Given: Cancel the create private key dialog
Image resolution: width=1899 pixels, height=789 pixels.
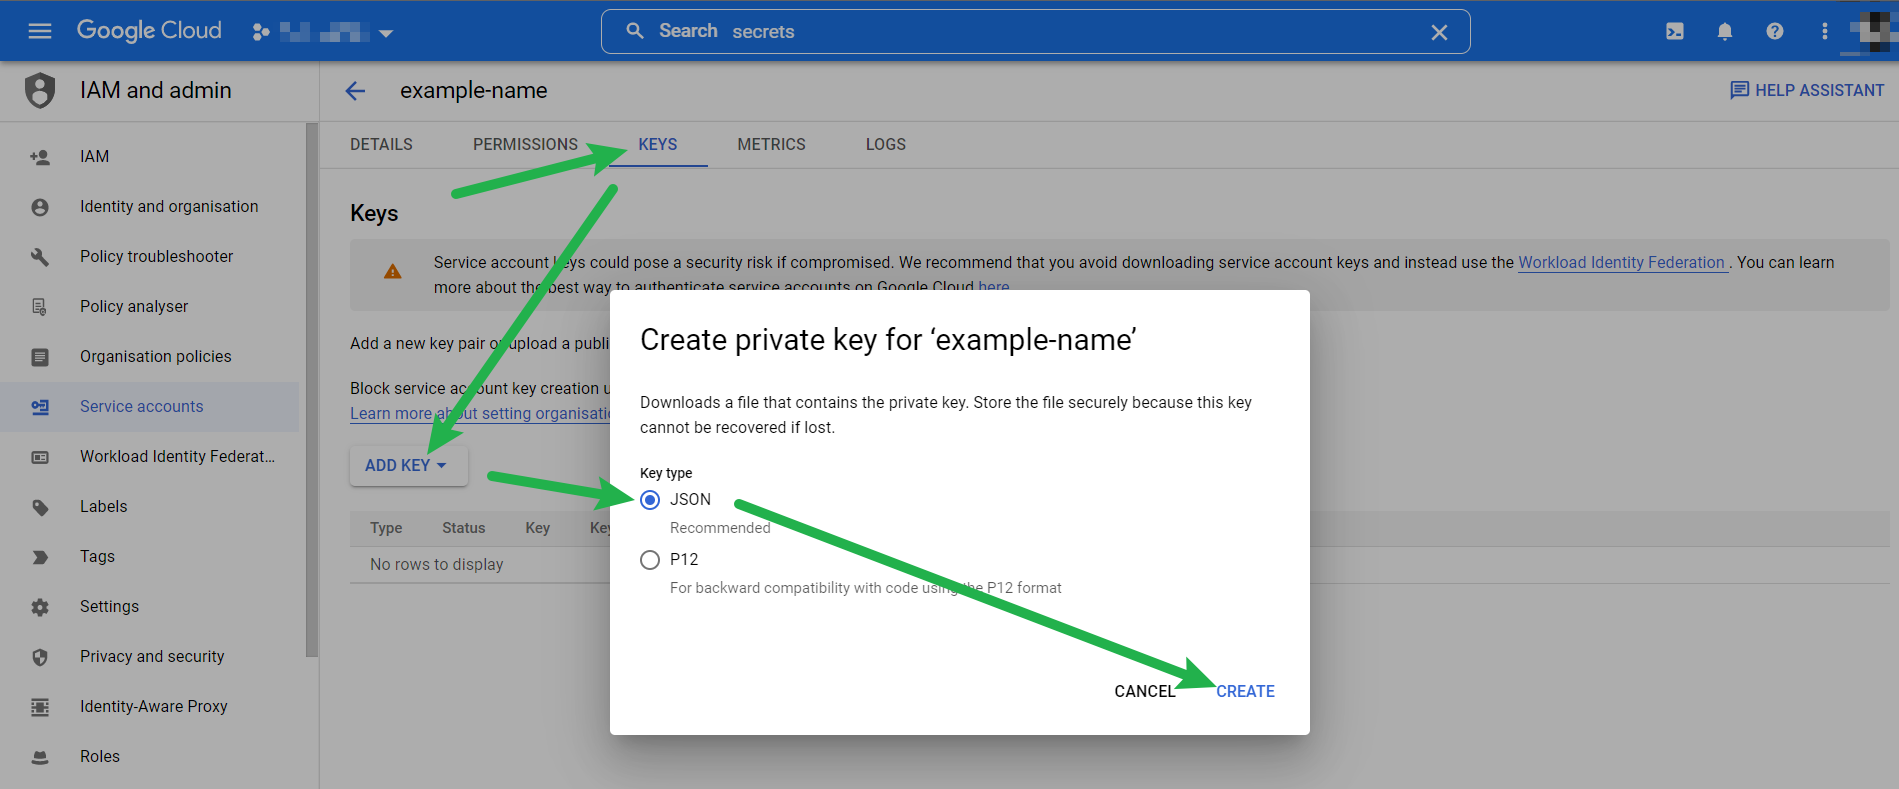Looking at the screenshot, I should pos(1145,691).
